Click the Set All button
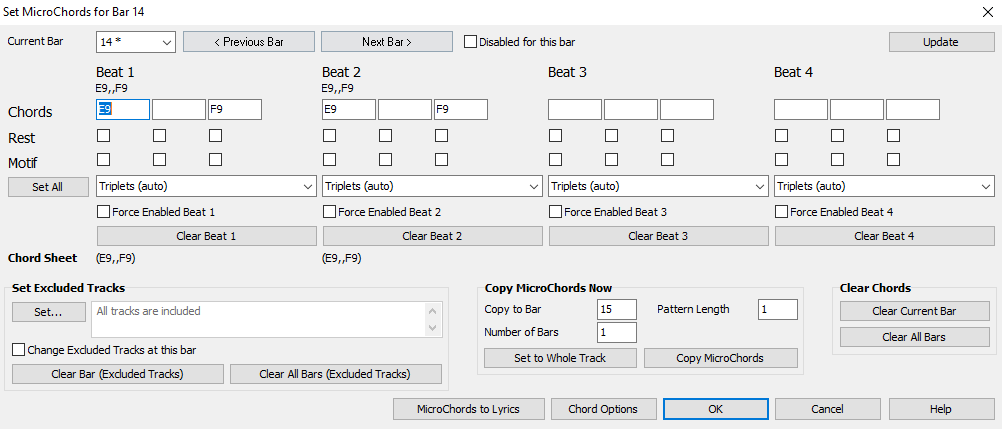The image size is (1002, 429). pos(48,187)
